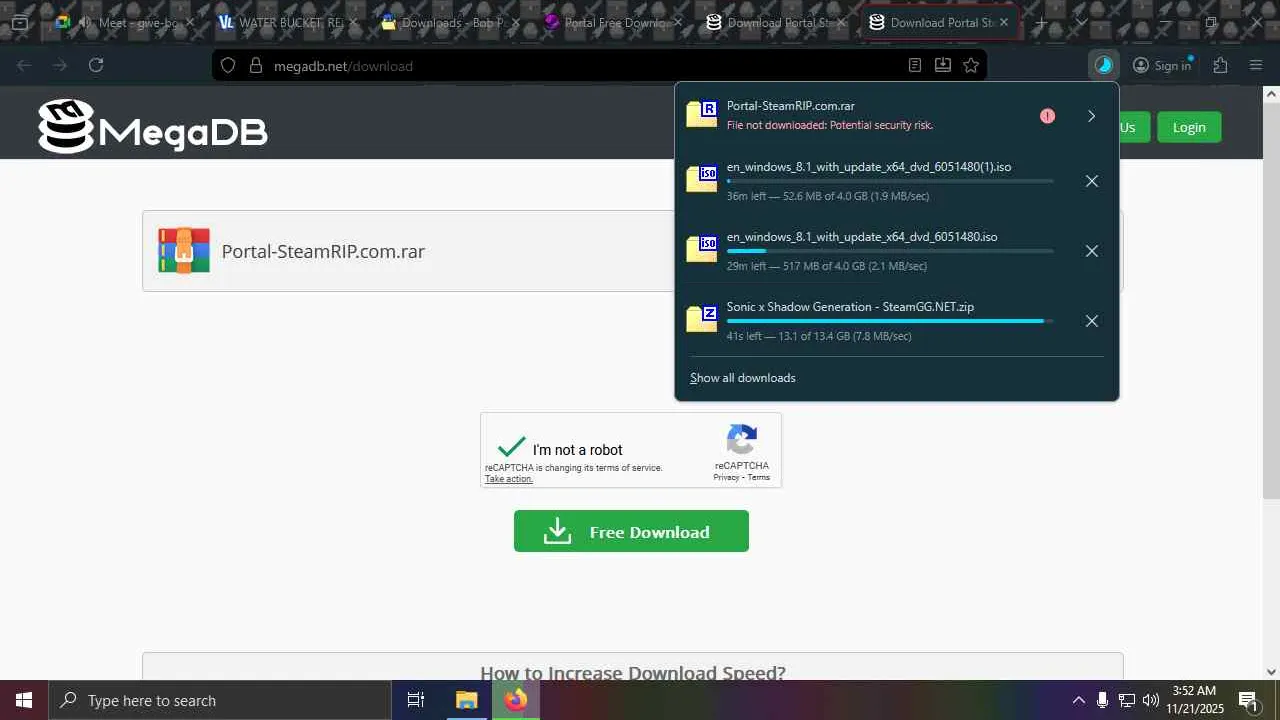Open the reCAPTCHA Privacy link
The image size is (1280, 720).
726,477
